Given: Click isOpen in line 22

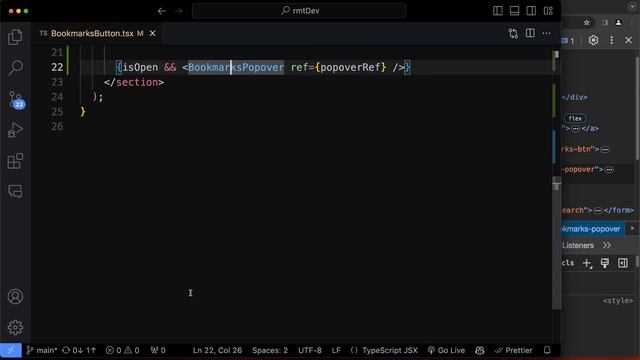Looking at the screenshot, I should 140,67.
